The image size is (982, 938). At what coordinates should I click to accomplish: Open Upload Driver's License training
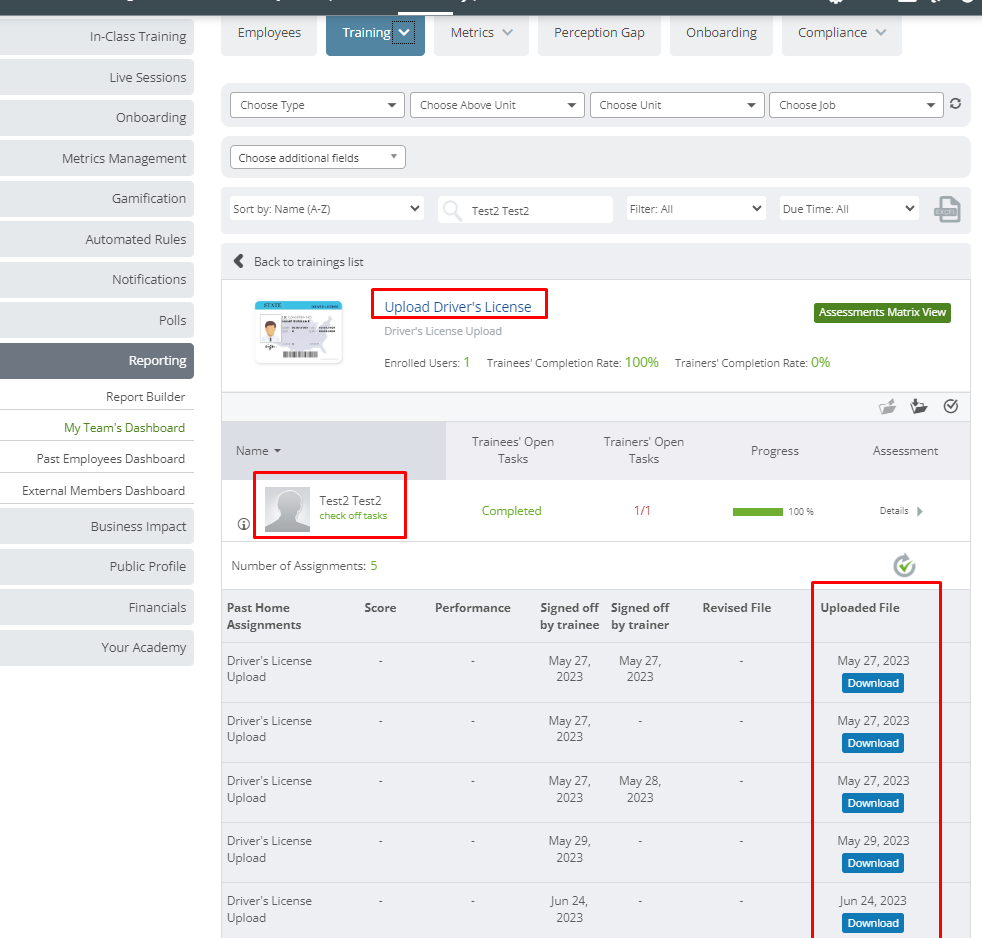point(459,303)
